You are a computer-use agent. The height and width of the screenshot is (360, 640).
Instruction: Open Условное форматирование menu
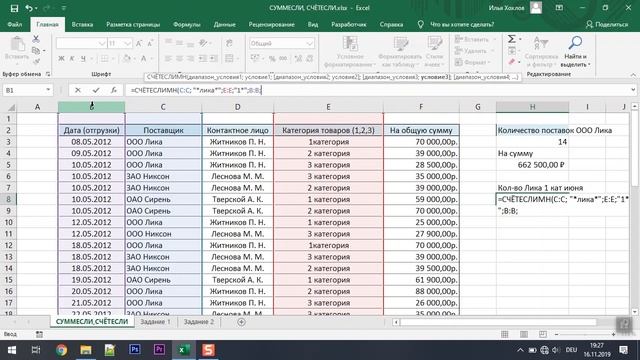350,52
